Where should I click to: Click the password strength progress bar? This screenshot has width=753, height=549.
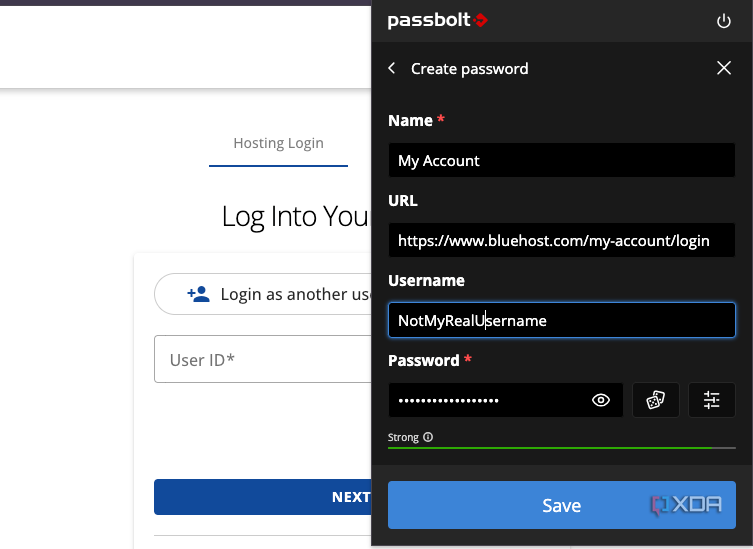561,448
